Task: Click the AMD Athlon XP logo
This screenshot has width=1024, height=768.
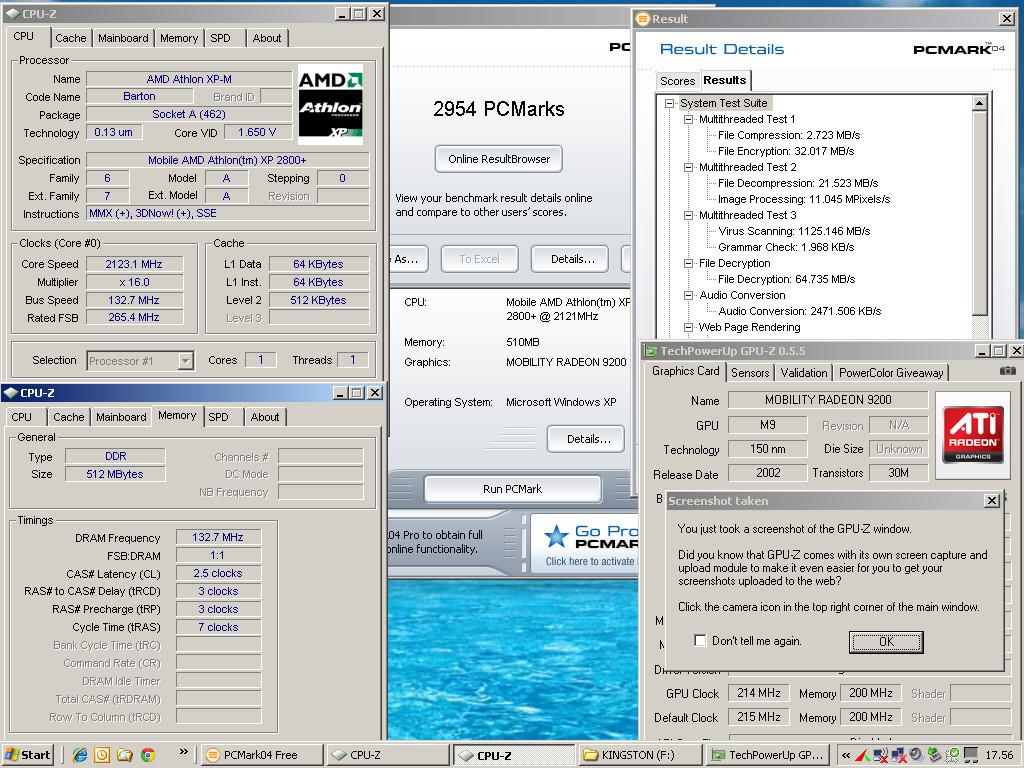Action: tap(330, 104)
